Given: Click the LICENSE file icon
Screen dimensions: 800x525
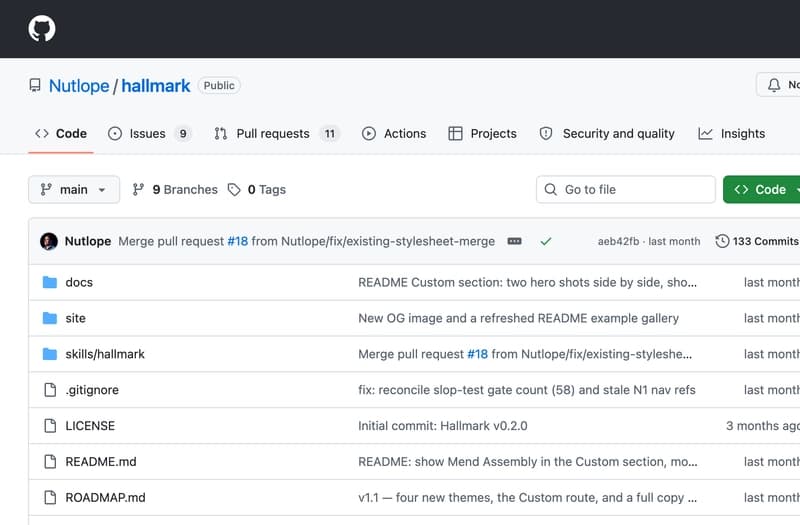Looking at the screenshot, I should pyautogui.click(x=50, y=426).
